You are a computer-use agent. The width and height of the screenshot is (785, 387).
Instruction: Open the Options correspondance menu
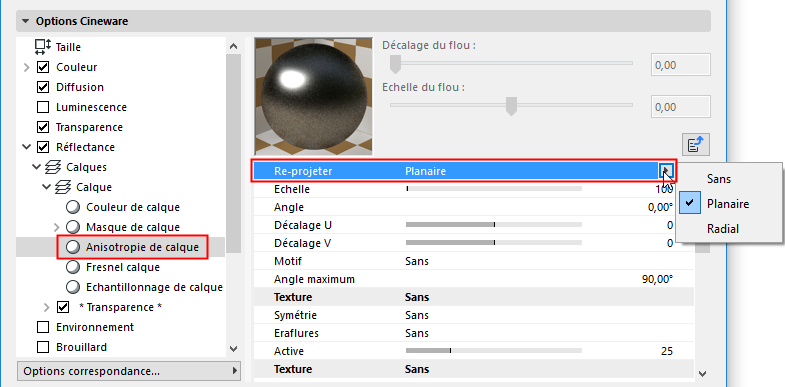pos(129,371)
